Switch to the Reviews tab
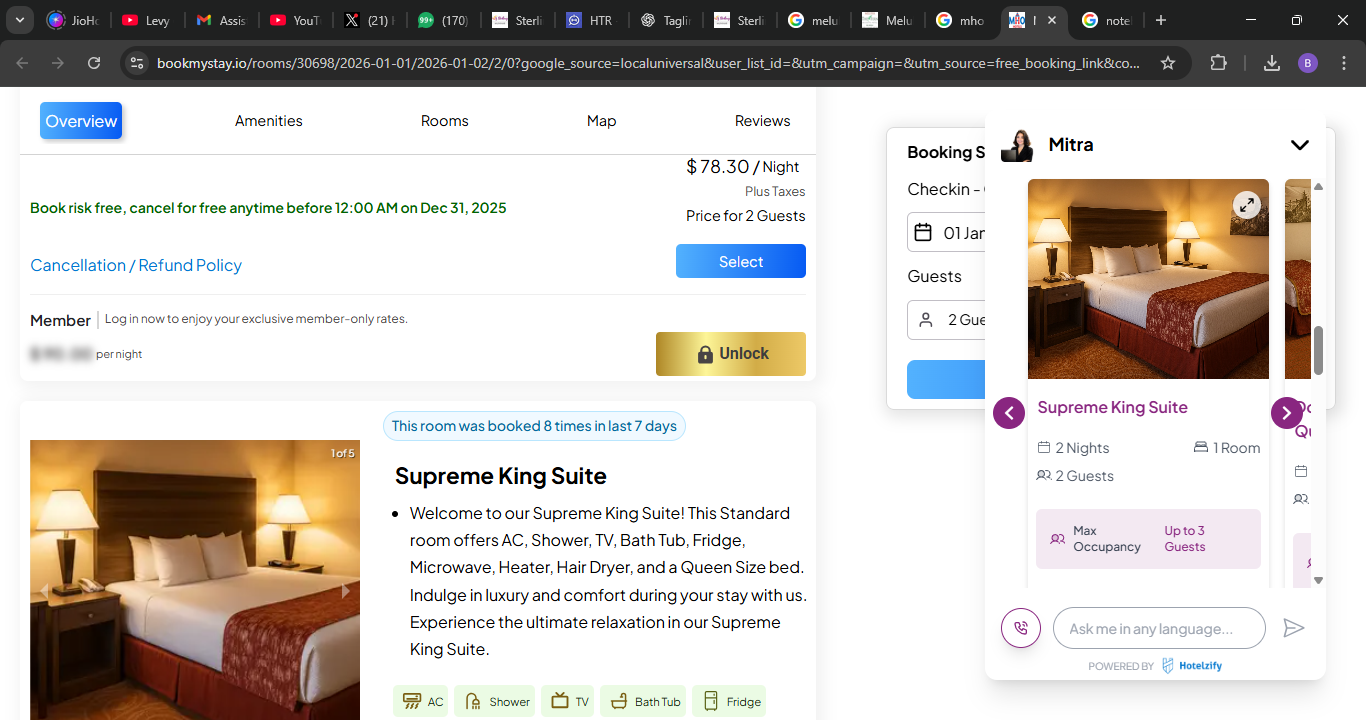This screenshot has width=1366, height=720. (763, 121)
